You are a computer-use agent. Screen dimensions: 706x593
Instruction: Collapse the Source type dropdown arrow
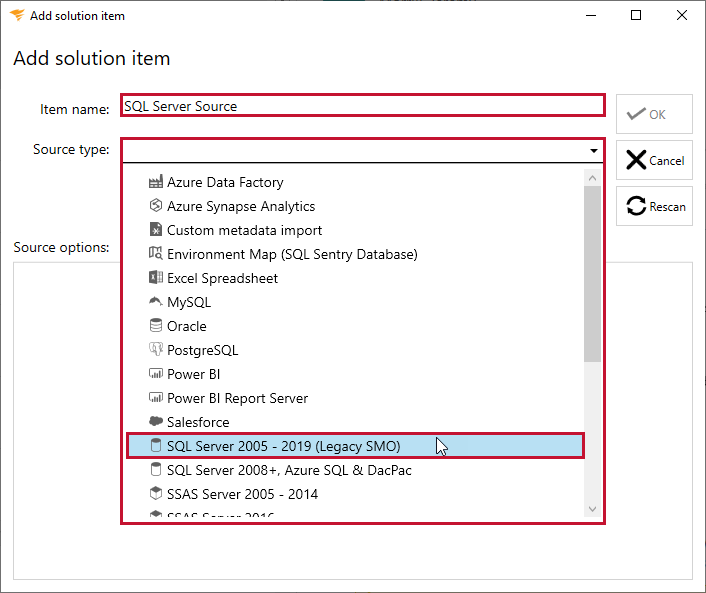593,150
